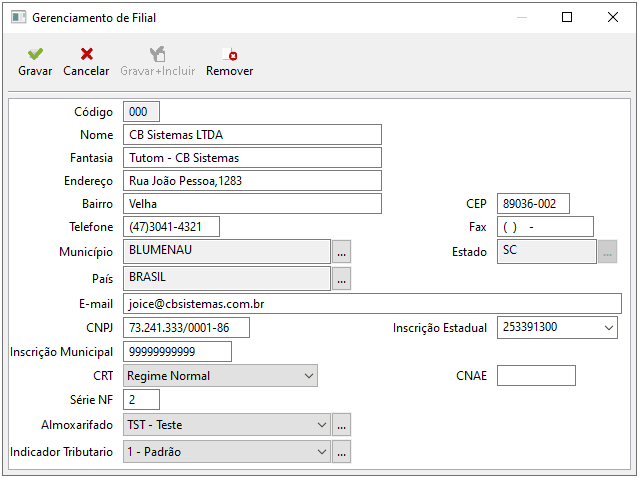Click the Nome field CB Sistemas LTDA

[x=252, y=134]
